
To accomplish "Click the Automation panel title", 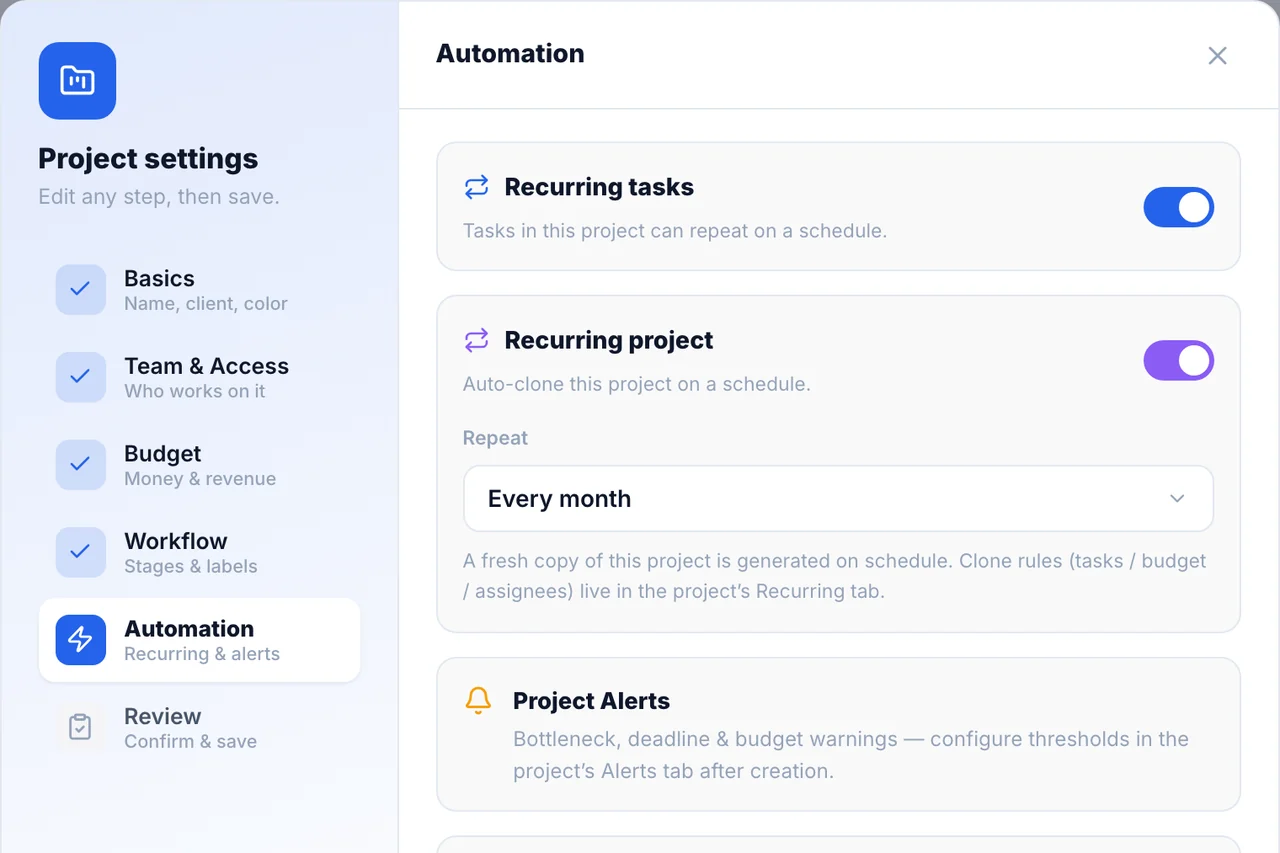I will point(510,53).
